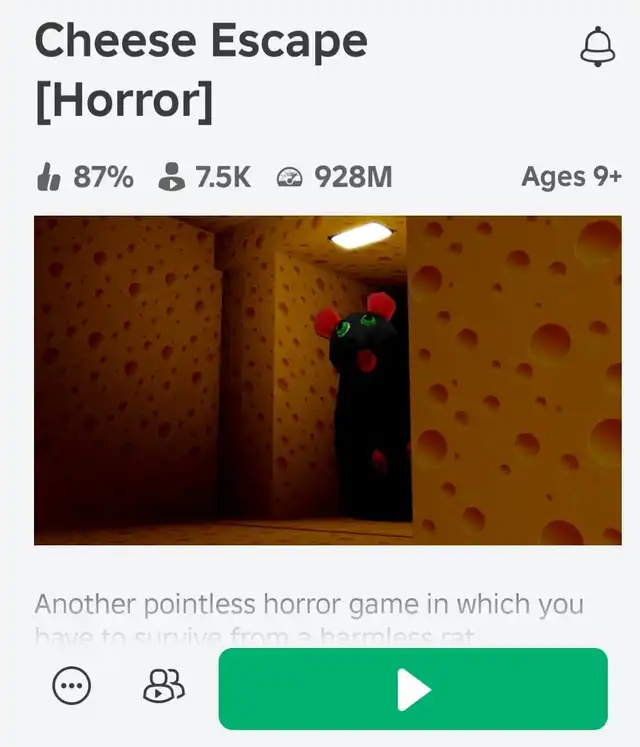
Task: Tap the notification bell icon
Action: [598, 47]
